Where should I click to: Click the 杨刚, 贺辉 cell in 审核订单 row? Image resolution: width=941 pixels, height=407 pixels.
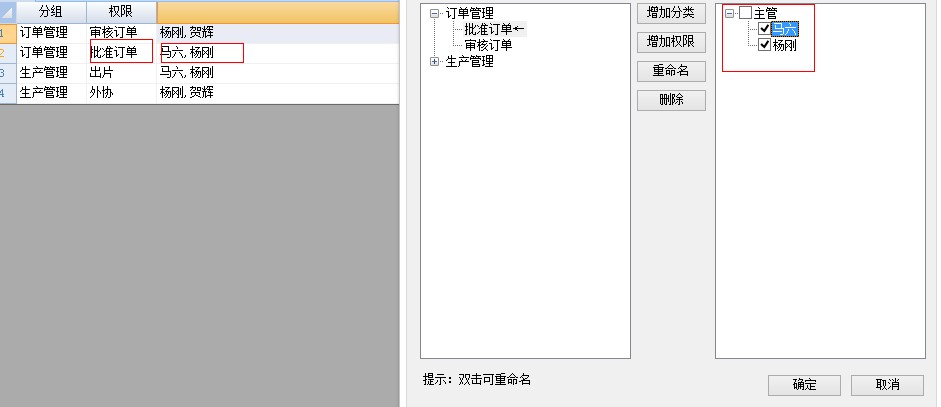[x=278, y=32]
